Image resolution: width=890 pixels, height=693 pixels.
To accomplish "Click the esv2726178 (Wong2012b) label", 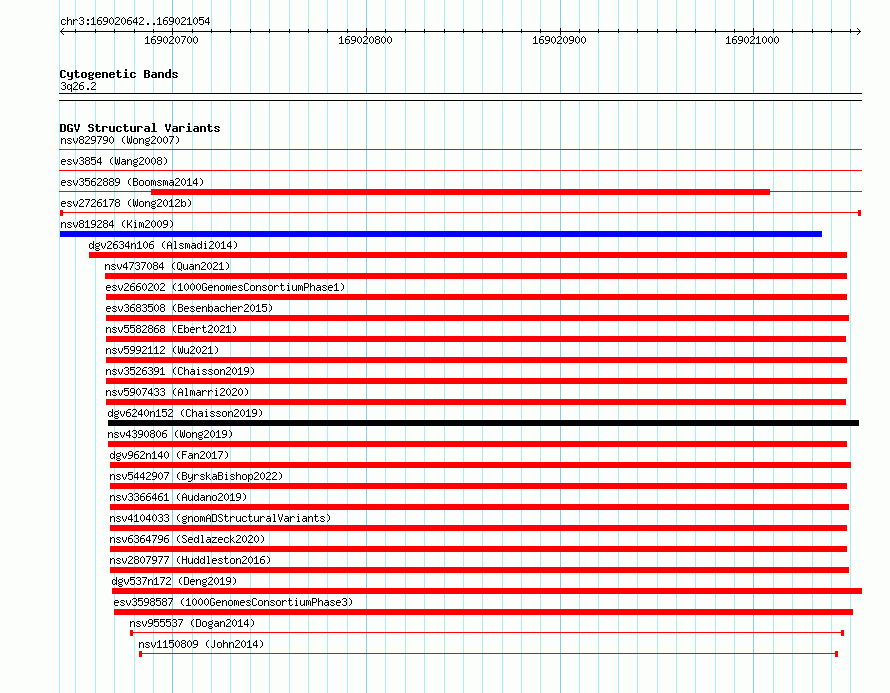I will click(126, 203).
